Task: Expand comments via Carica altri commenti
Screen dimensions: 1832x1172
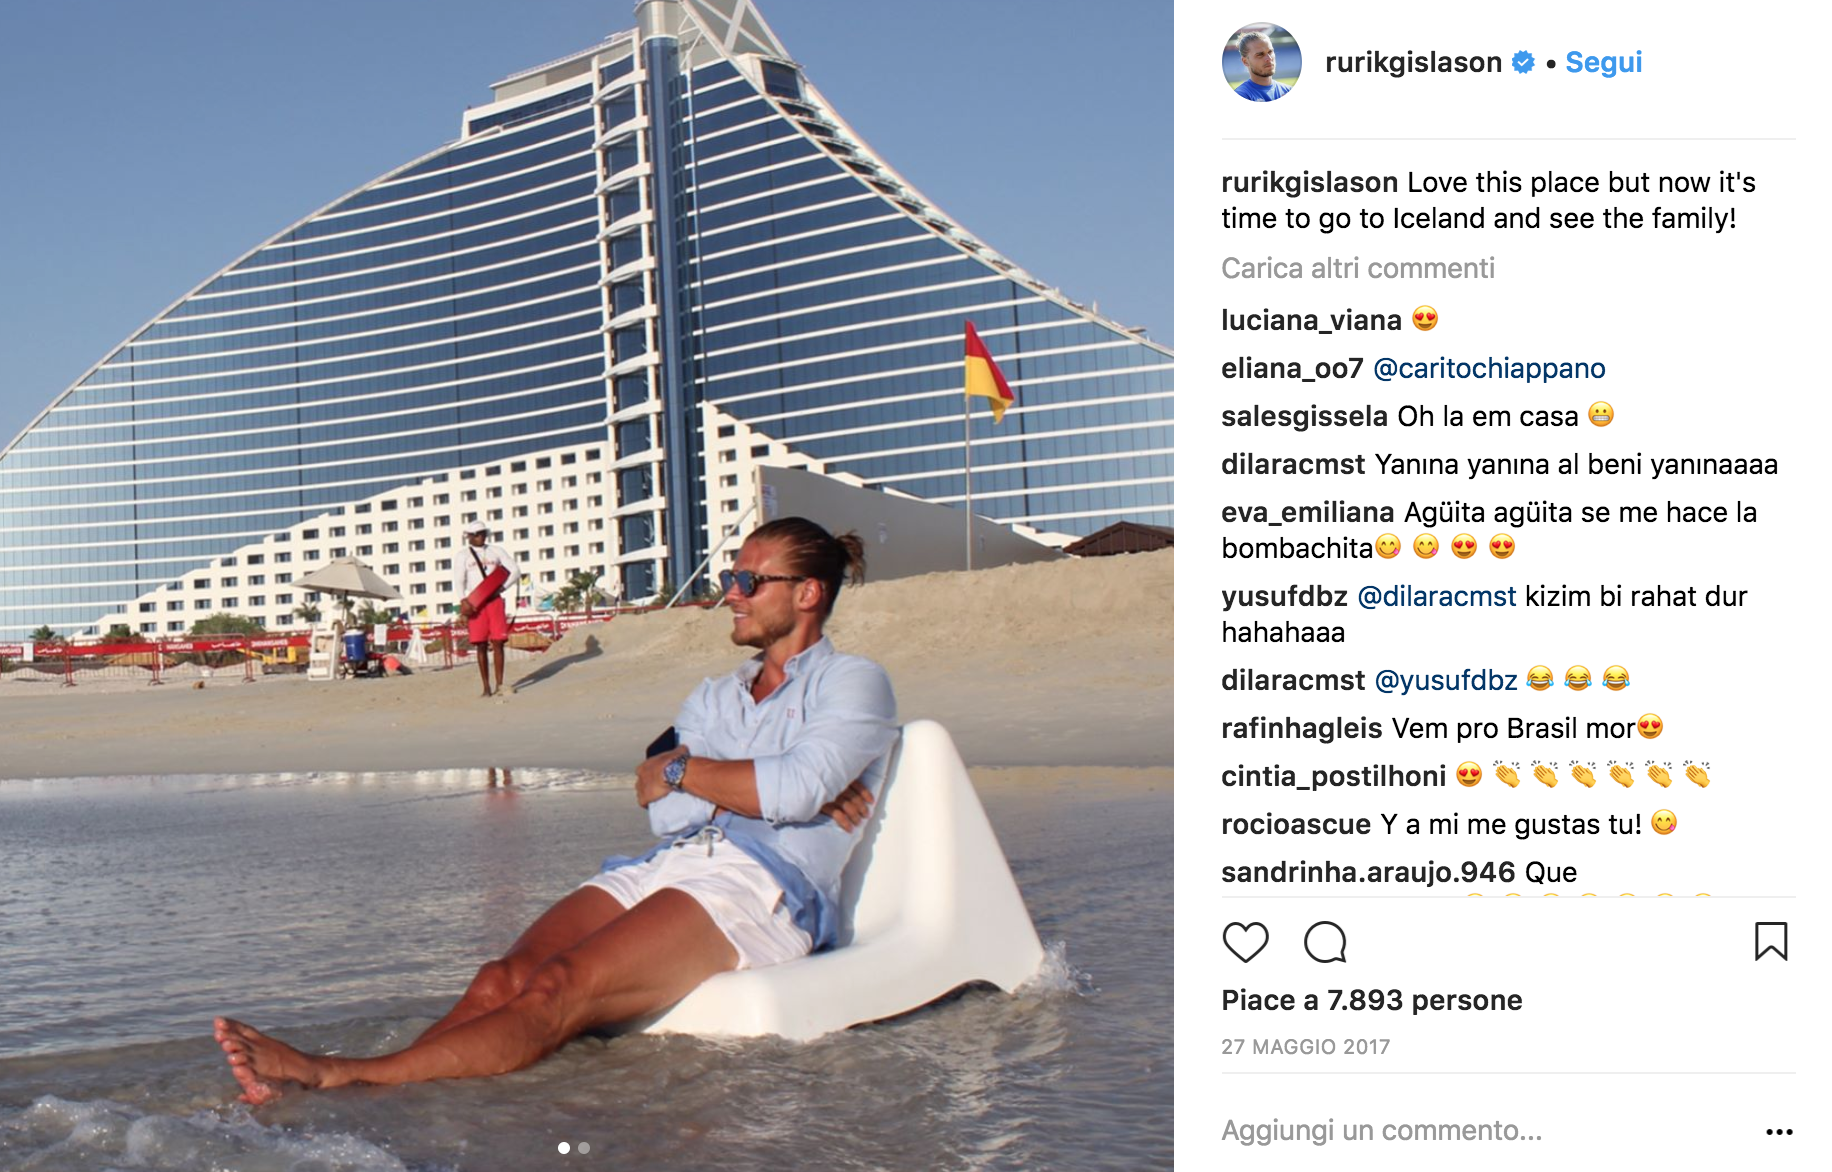Action: click(x=1358, y=268)
